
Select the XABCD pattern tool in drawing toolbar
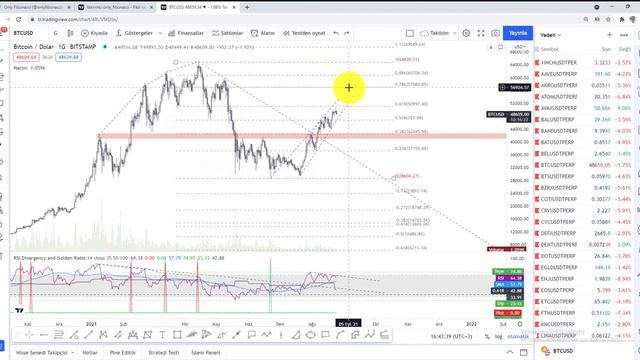pyautogui.click(x=103, y=335)
